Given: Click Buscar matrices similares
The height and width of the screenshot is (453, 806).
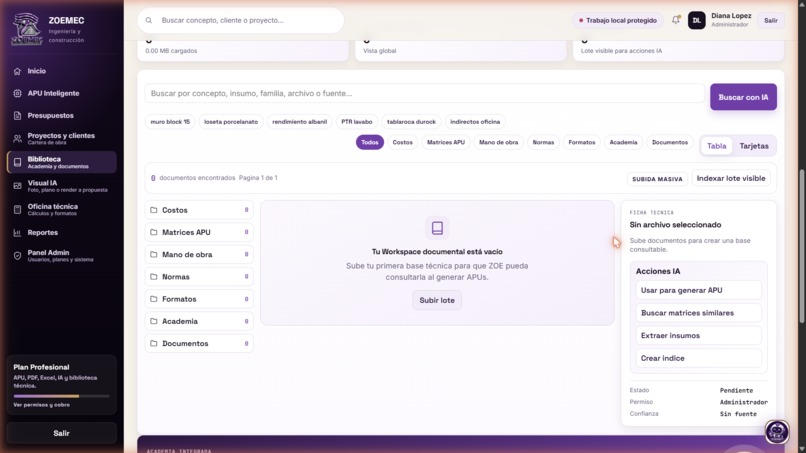Looking at the screenshot, I should [x=699, y=313].
